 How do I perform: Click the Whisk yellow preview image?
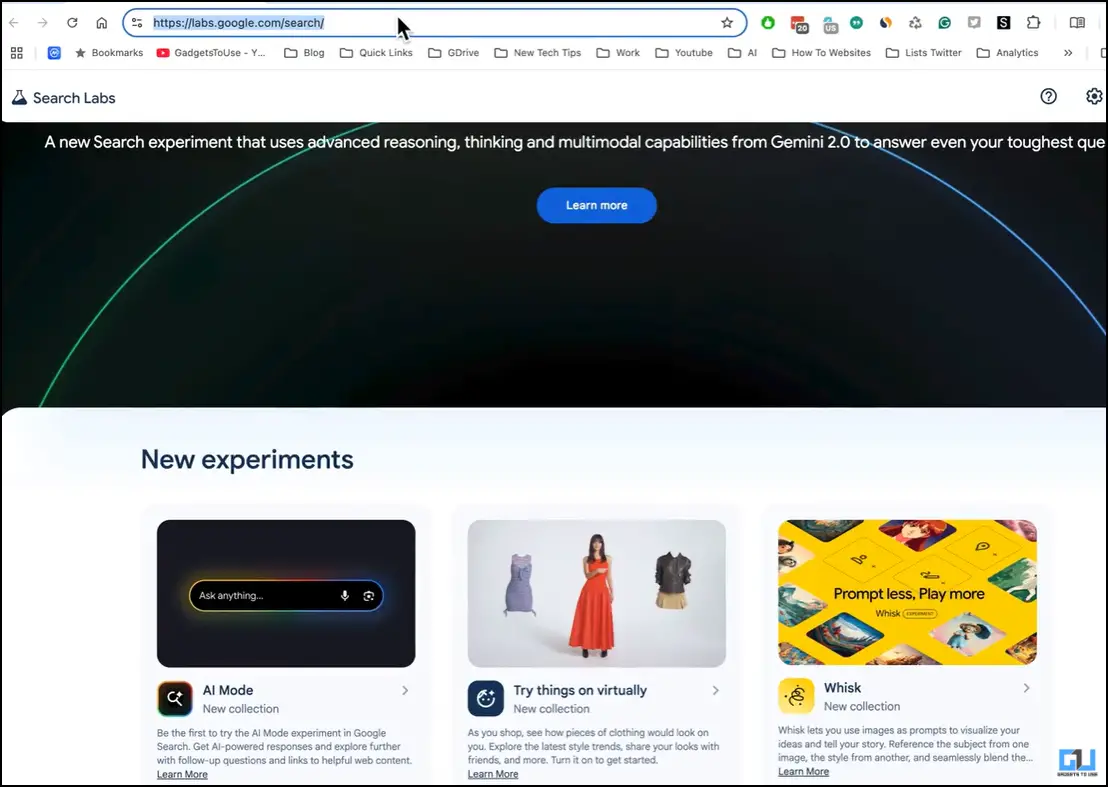(x=907, y=592)
